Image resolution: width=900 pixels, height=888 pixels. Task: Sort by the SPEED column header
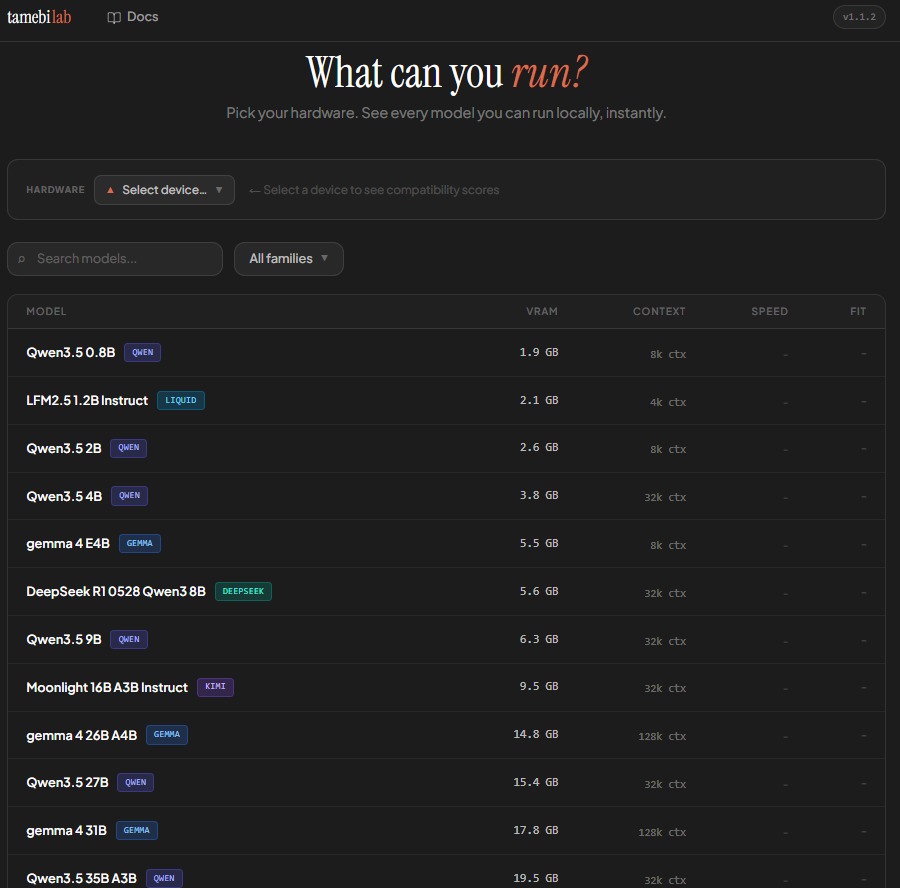[770, 311]
